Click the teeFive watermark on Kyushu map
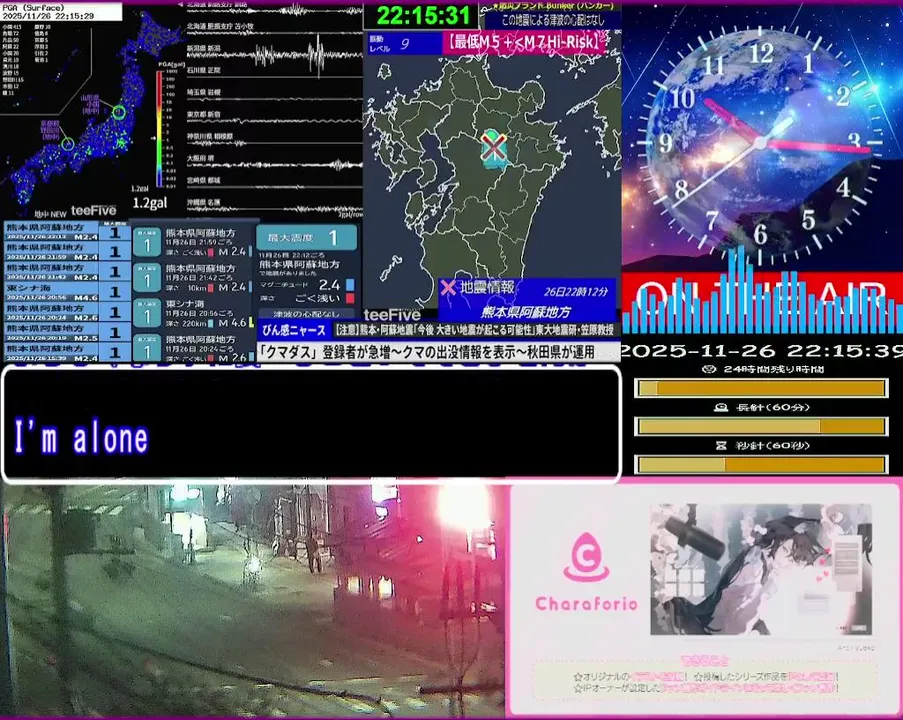 [392, 314]
